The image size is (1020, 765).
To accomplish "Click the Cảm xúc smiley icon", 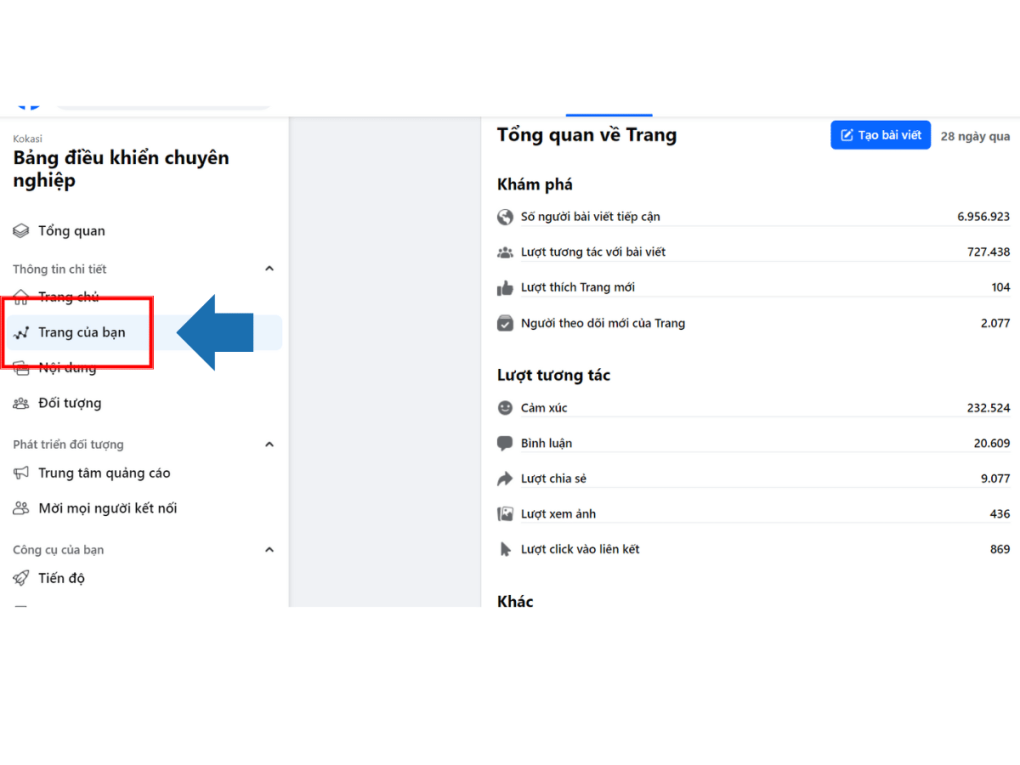I will 505,408.
